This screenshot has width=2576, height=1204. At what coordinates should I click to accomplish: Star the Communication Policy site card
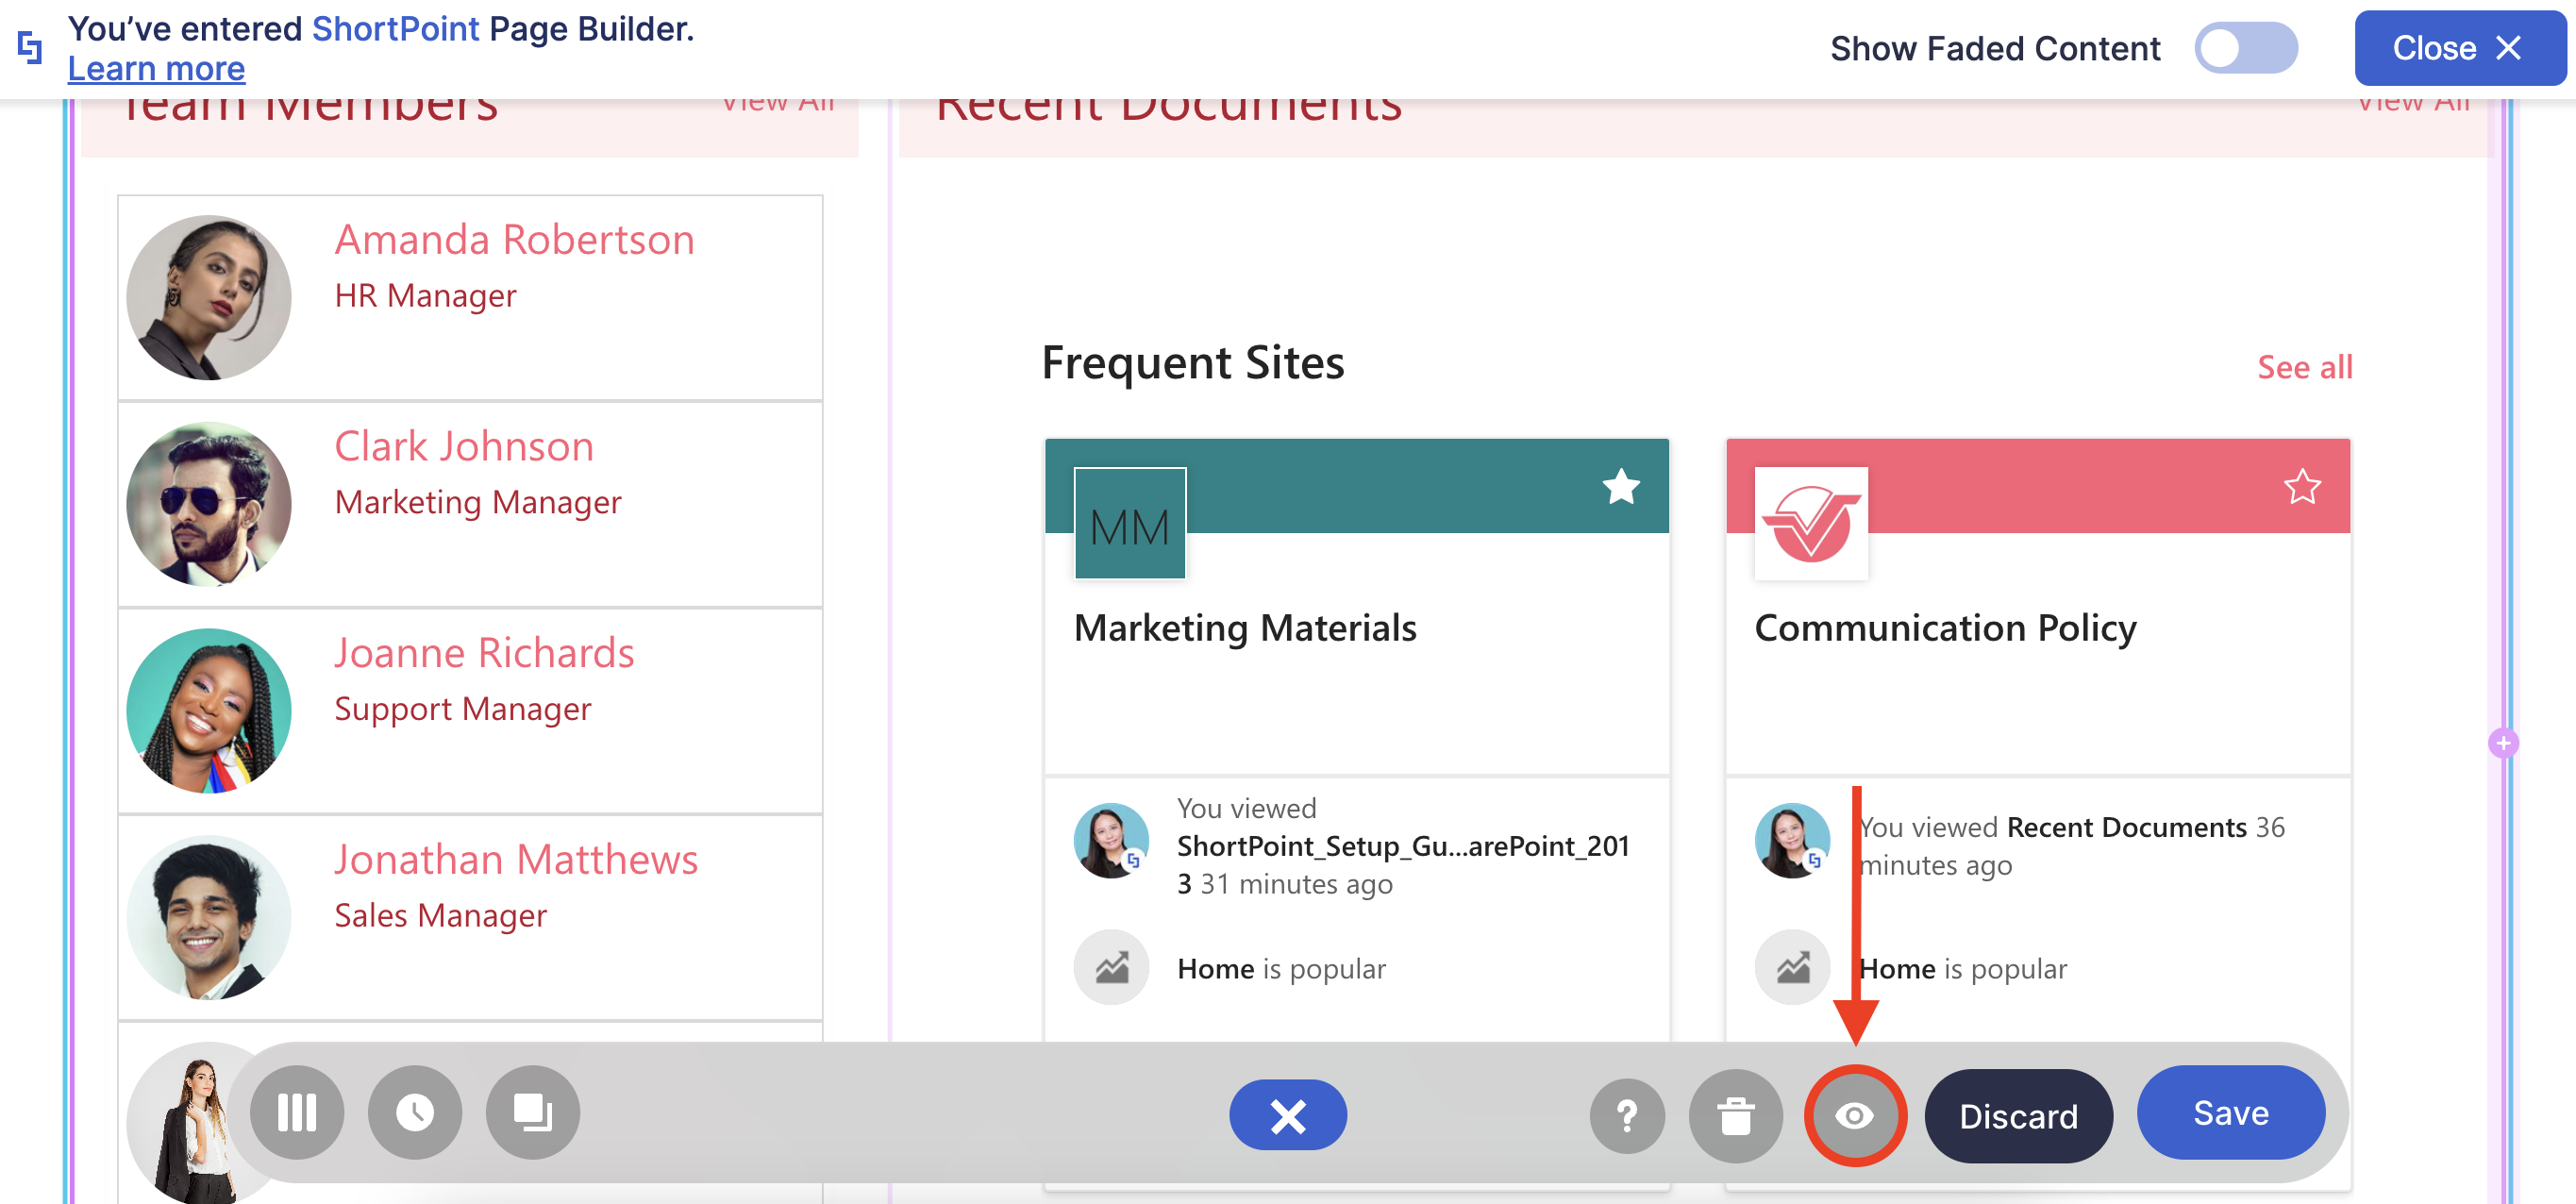(2302, 487)
